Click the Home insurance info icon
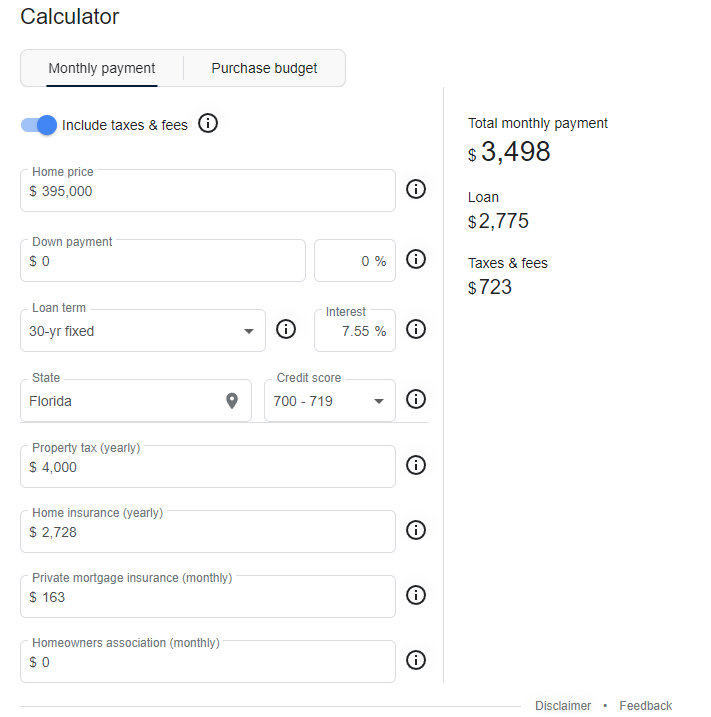Viewport: 711px width, 717px height. coord(416,530)
